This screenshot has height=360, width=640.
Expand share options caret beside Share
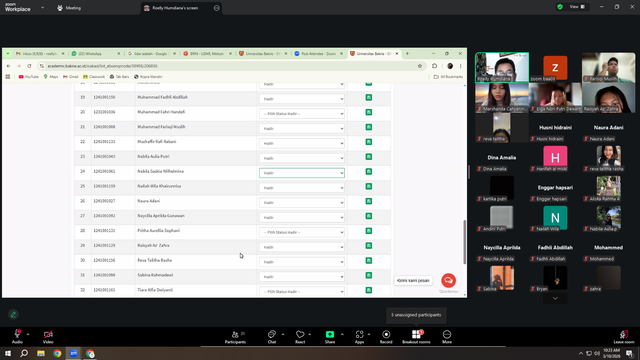pos(342,334)
